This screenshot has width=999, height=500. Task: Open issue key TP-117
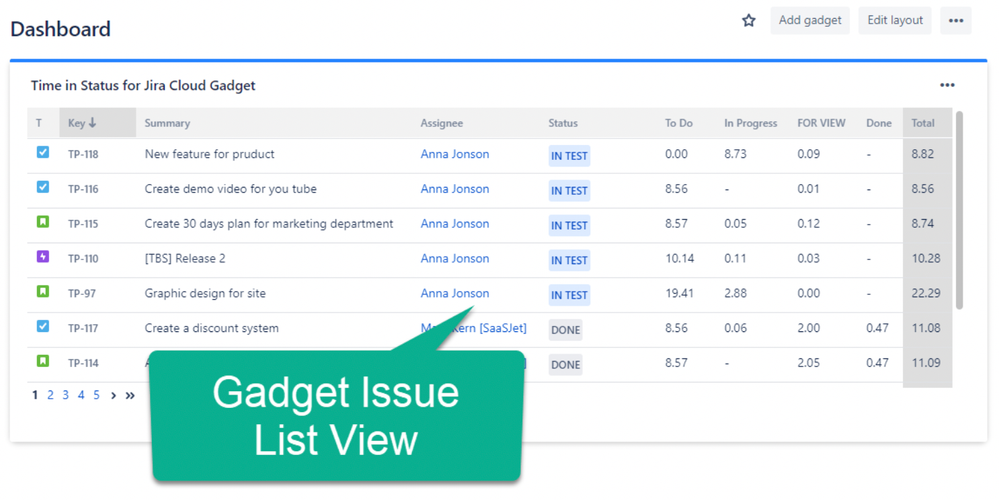click(83, 328)
